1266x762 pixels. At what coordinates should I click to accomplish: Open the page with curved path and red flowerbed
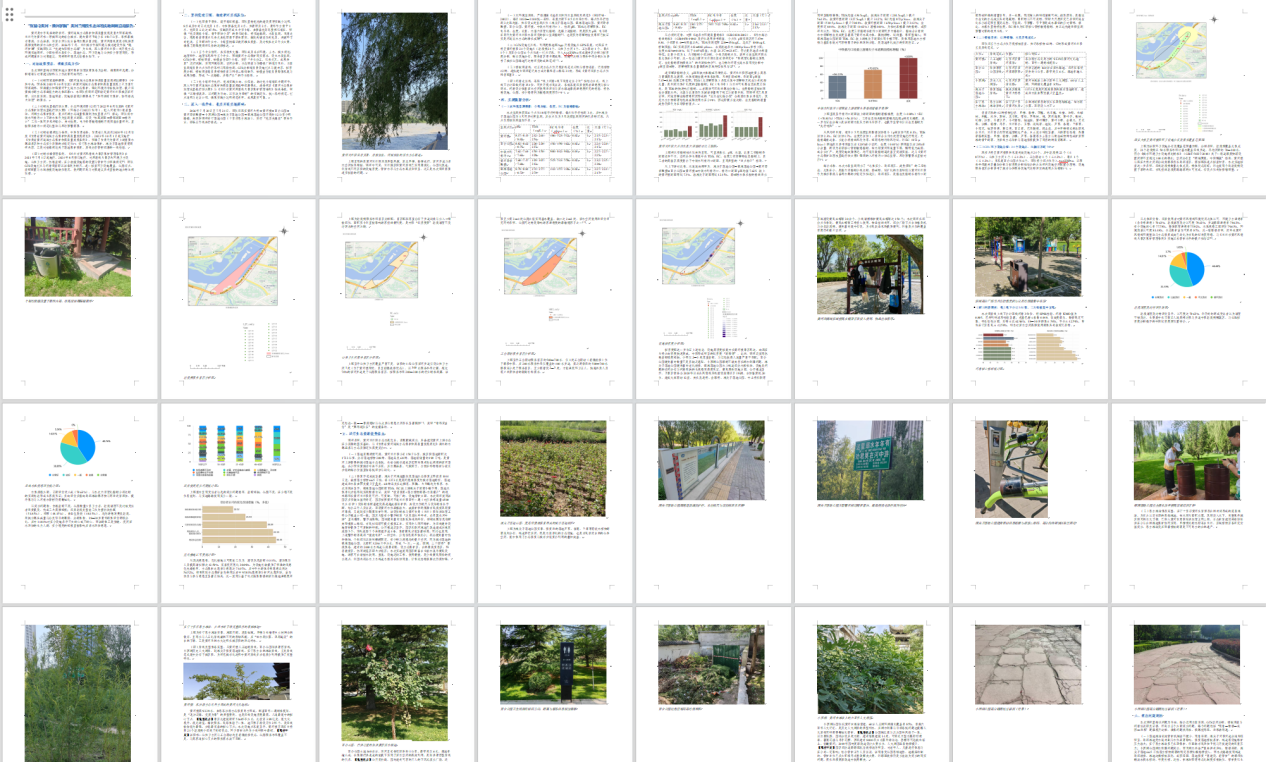point(1187,684)
